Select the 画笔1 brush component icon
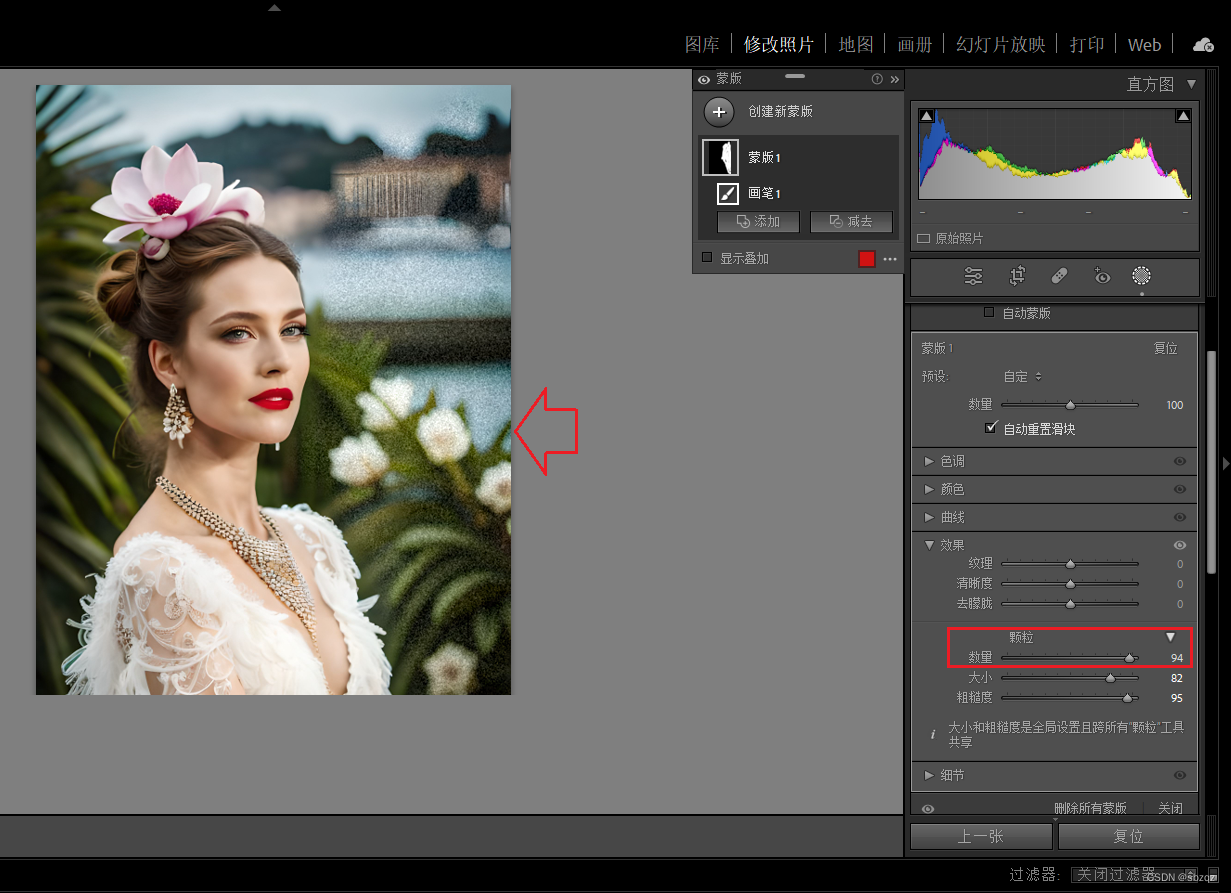The image size is (1231, 893). pyautogui.click(x=727, y=193)
